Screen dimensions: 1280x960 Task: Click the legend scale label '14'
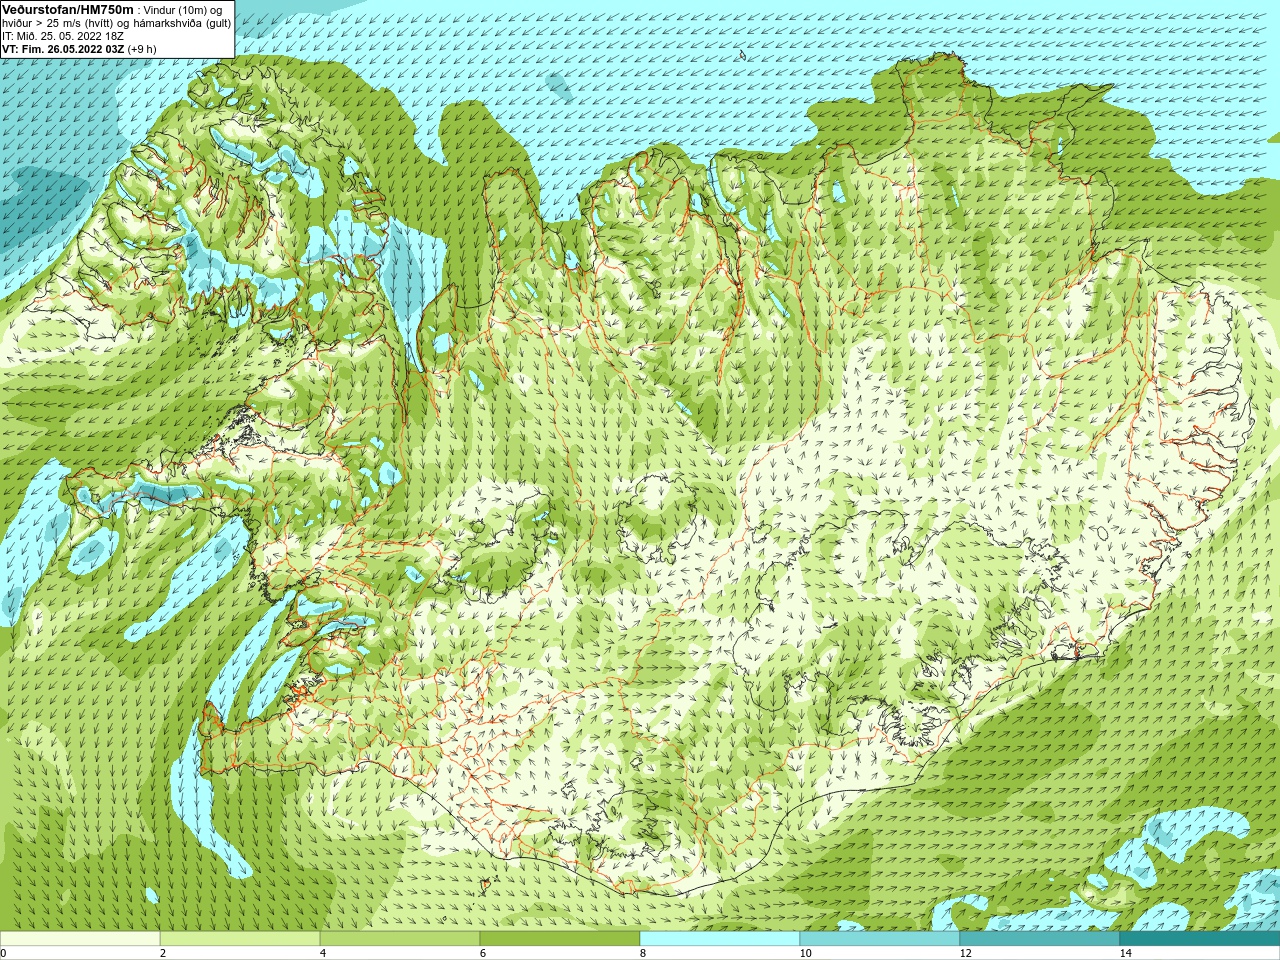click(x=1125, y=953)
